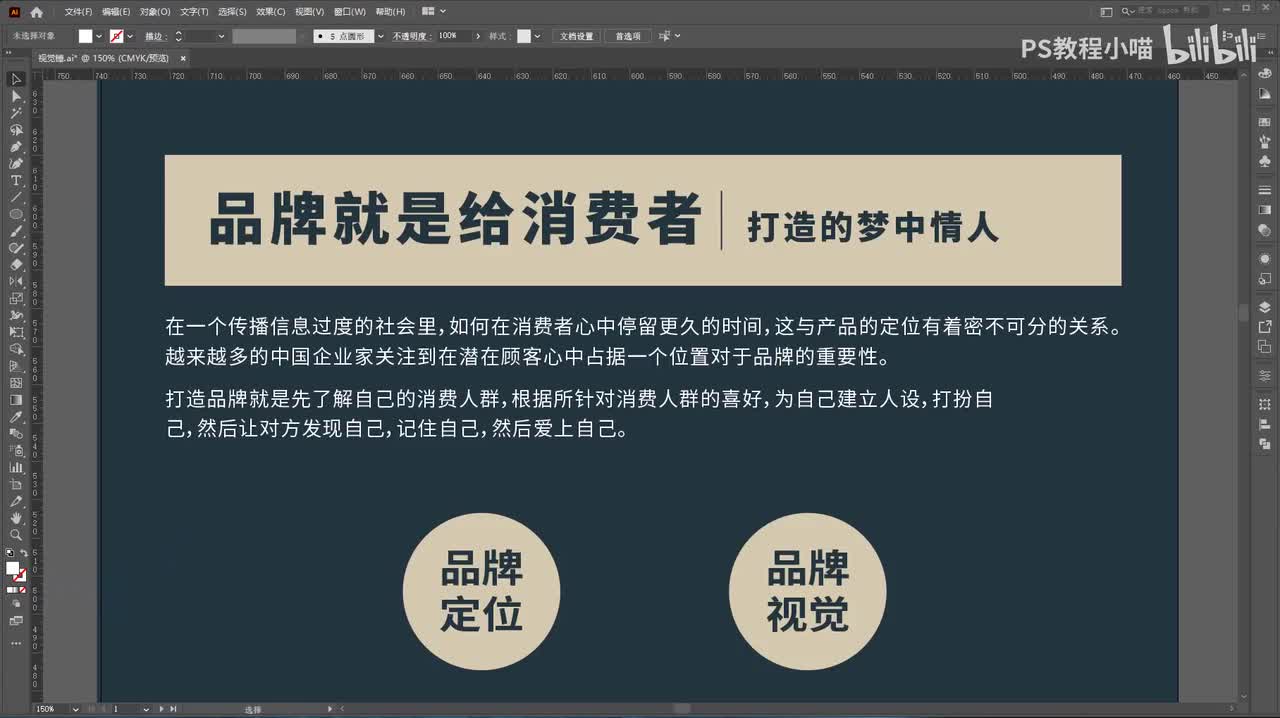Select the Type tool
The height and width of the screenshot is (718, 1280).
point(16,181)
